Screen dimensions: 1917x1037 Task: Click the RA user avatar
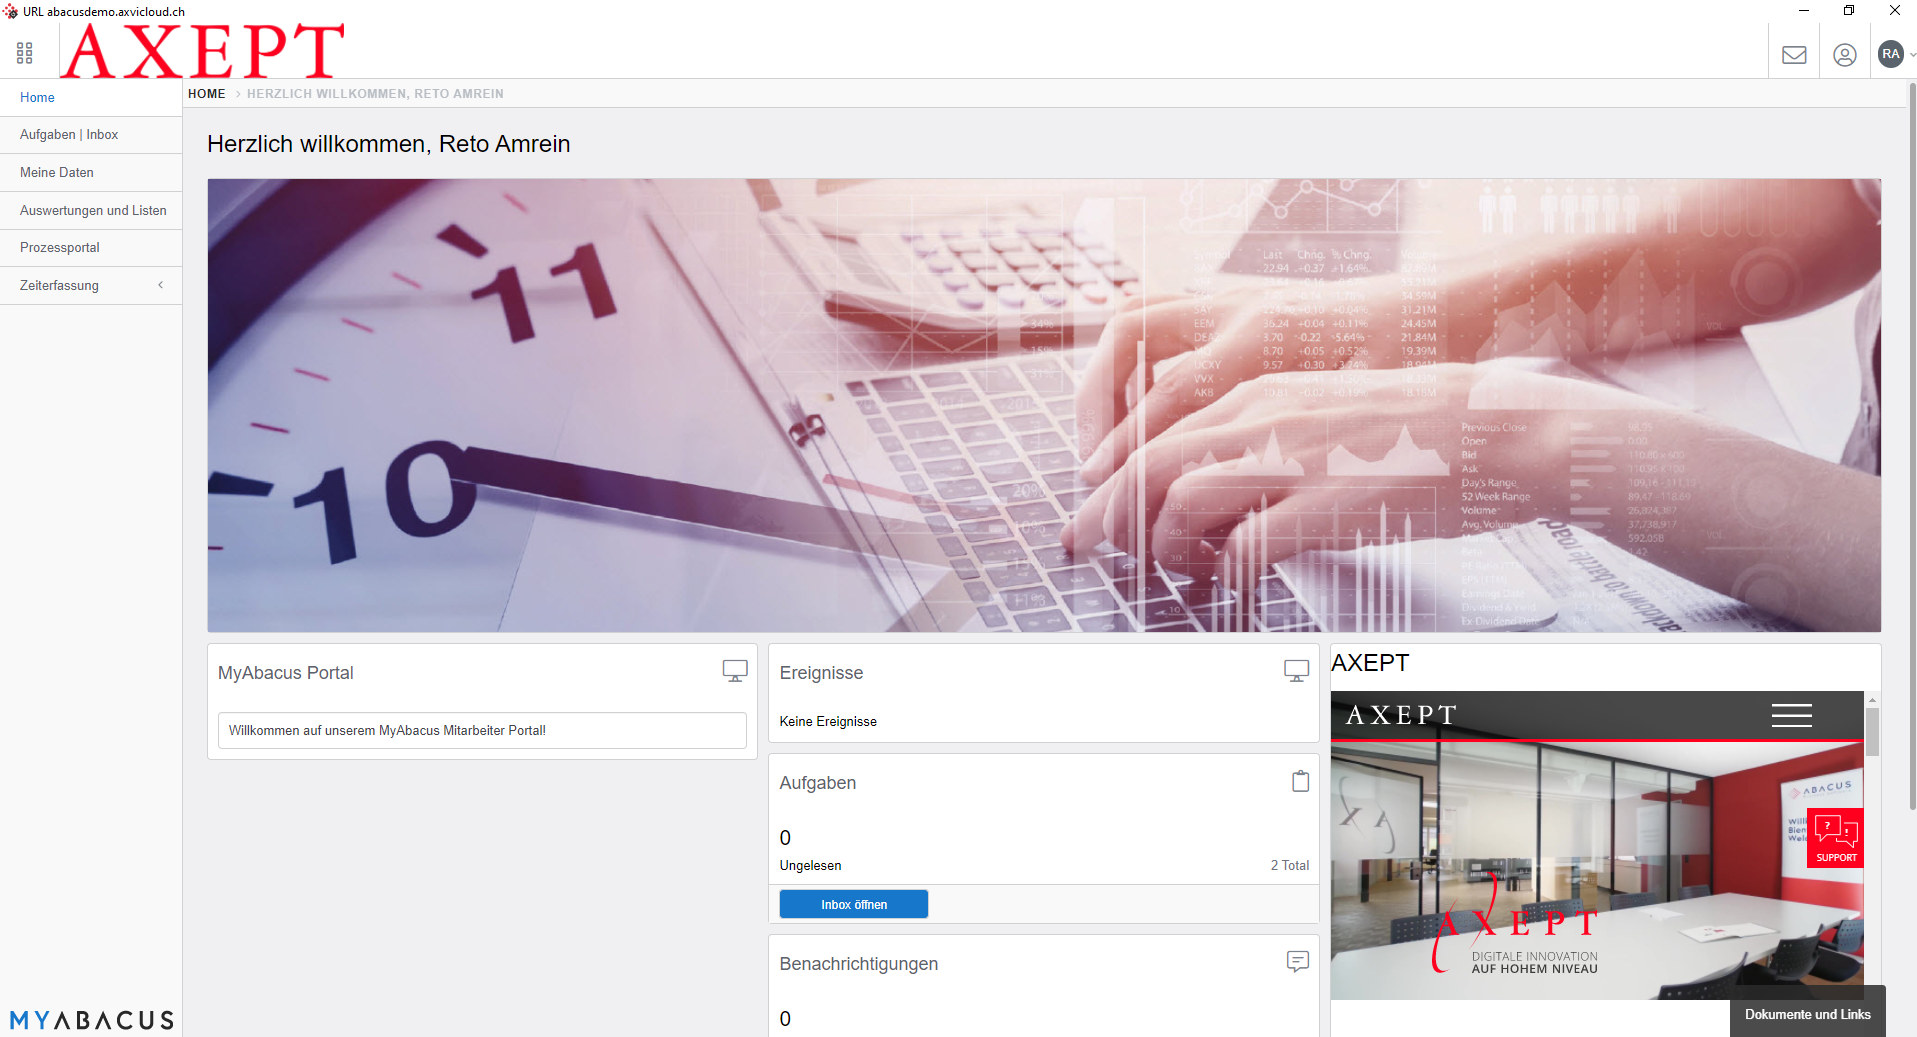pyautogui.click(x=1890, y=54)
